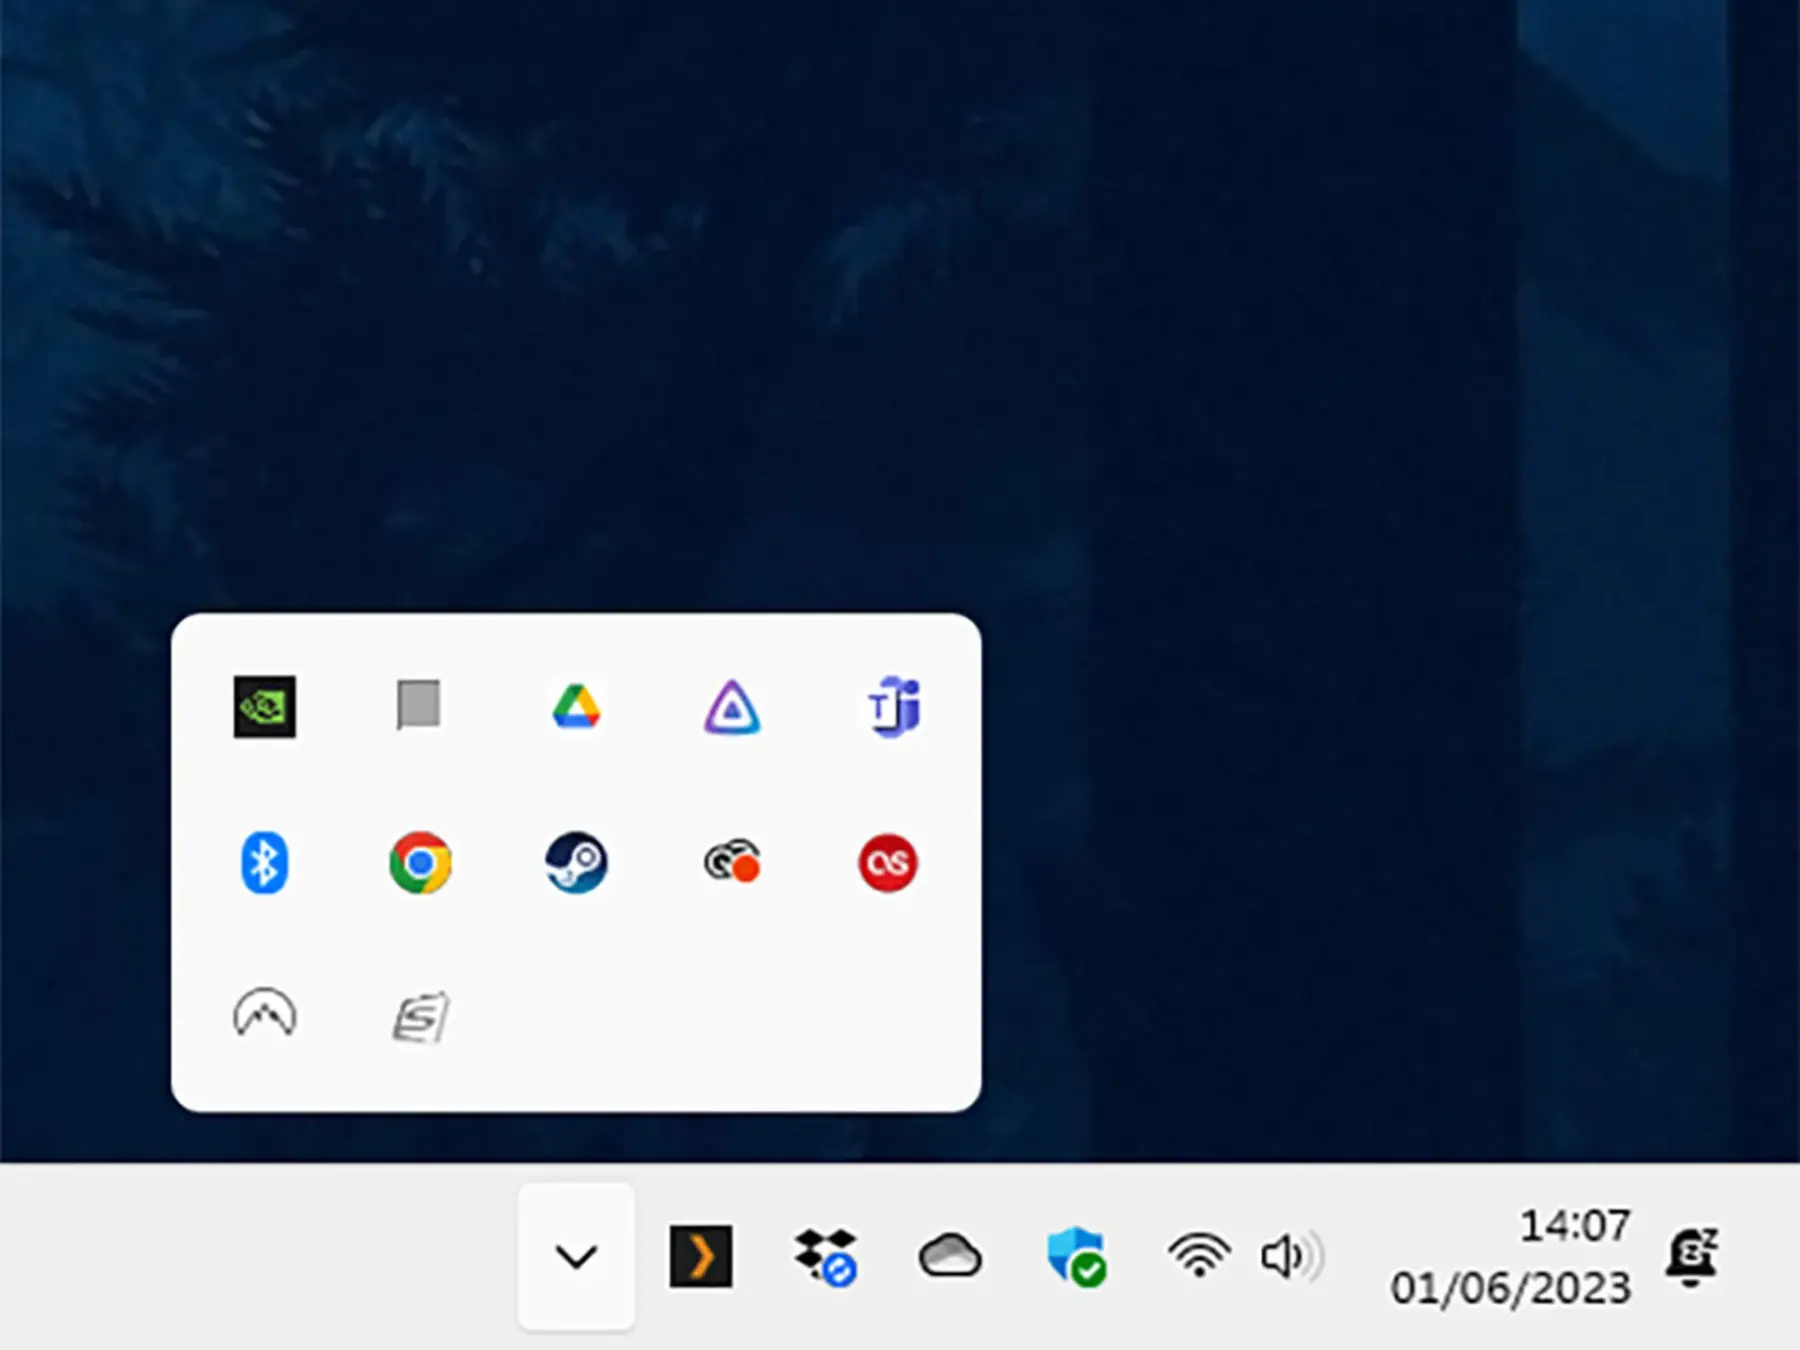Open Bluetooth devices icon
The width and height of the screenshot is (1800, 1350).
(264, 862)
